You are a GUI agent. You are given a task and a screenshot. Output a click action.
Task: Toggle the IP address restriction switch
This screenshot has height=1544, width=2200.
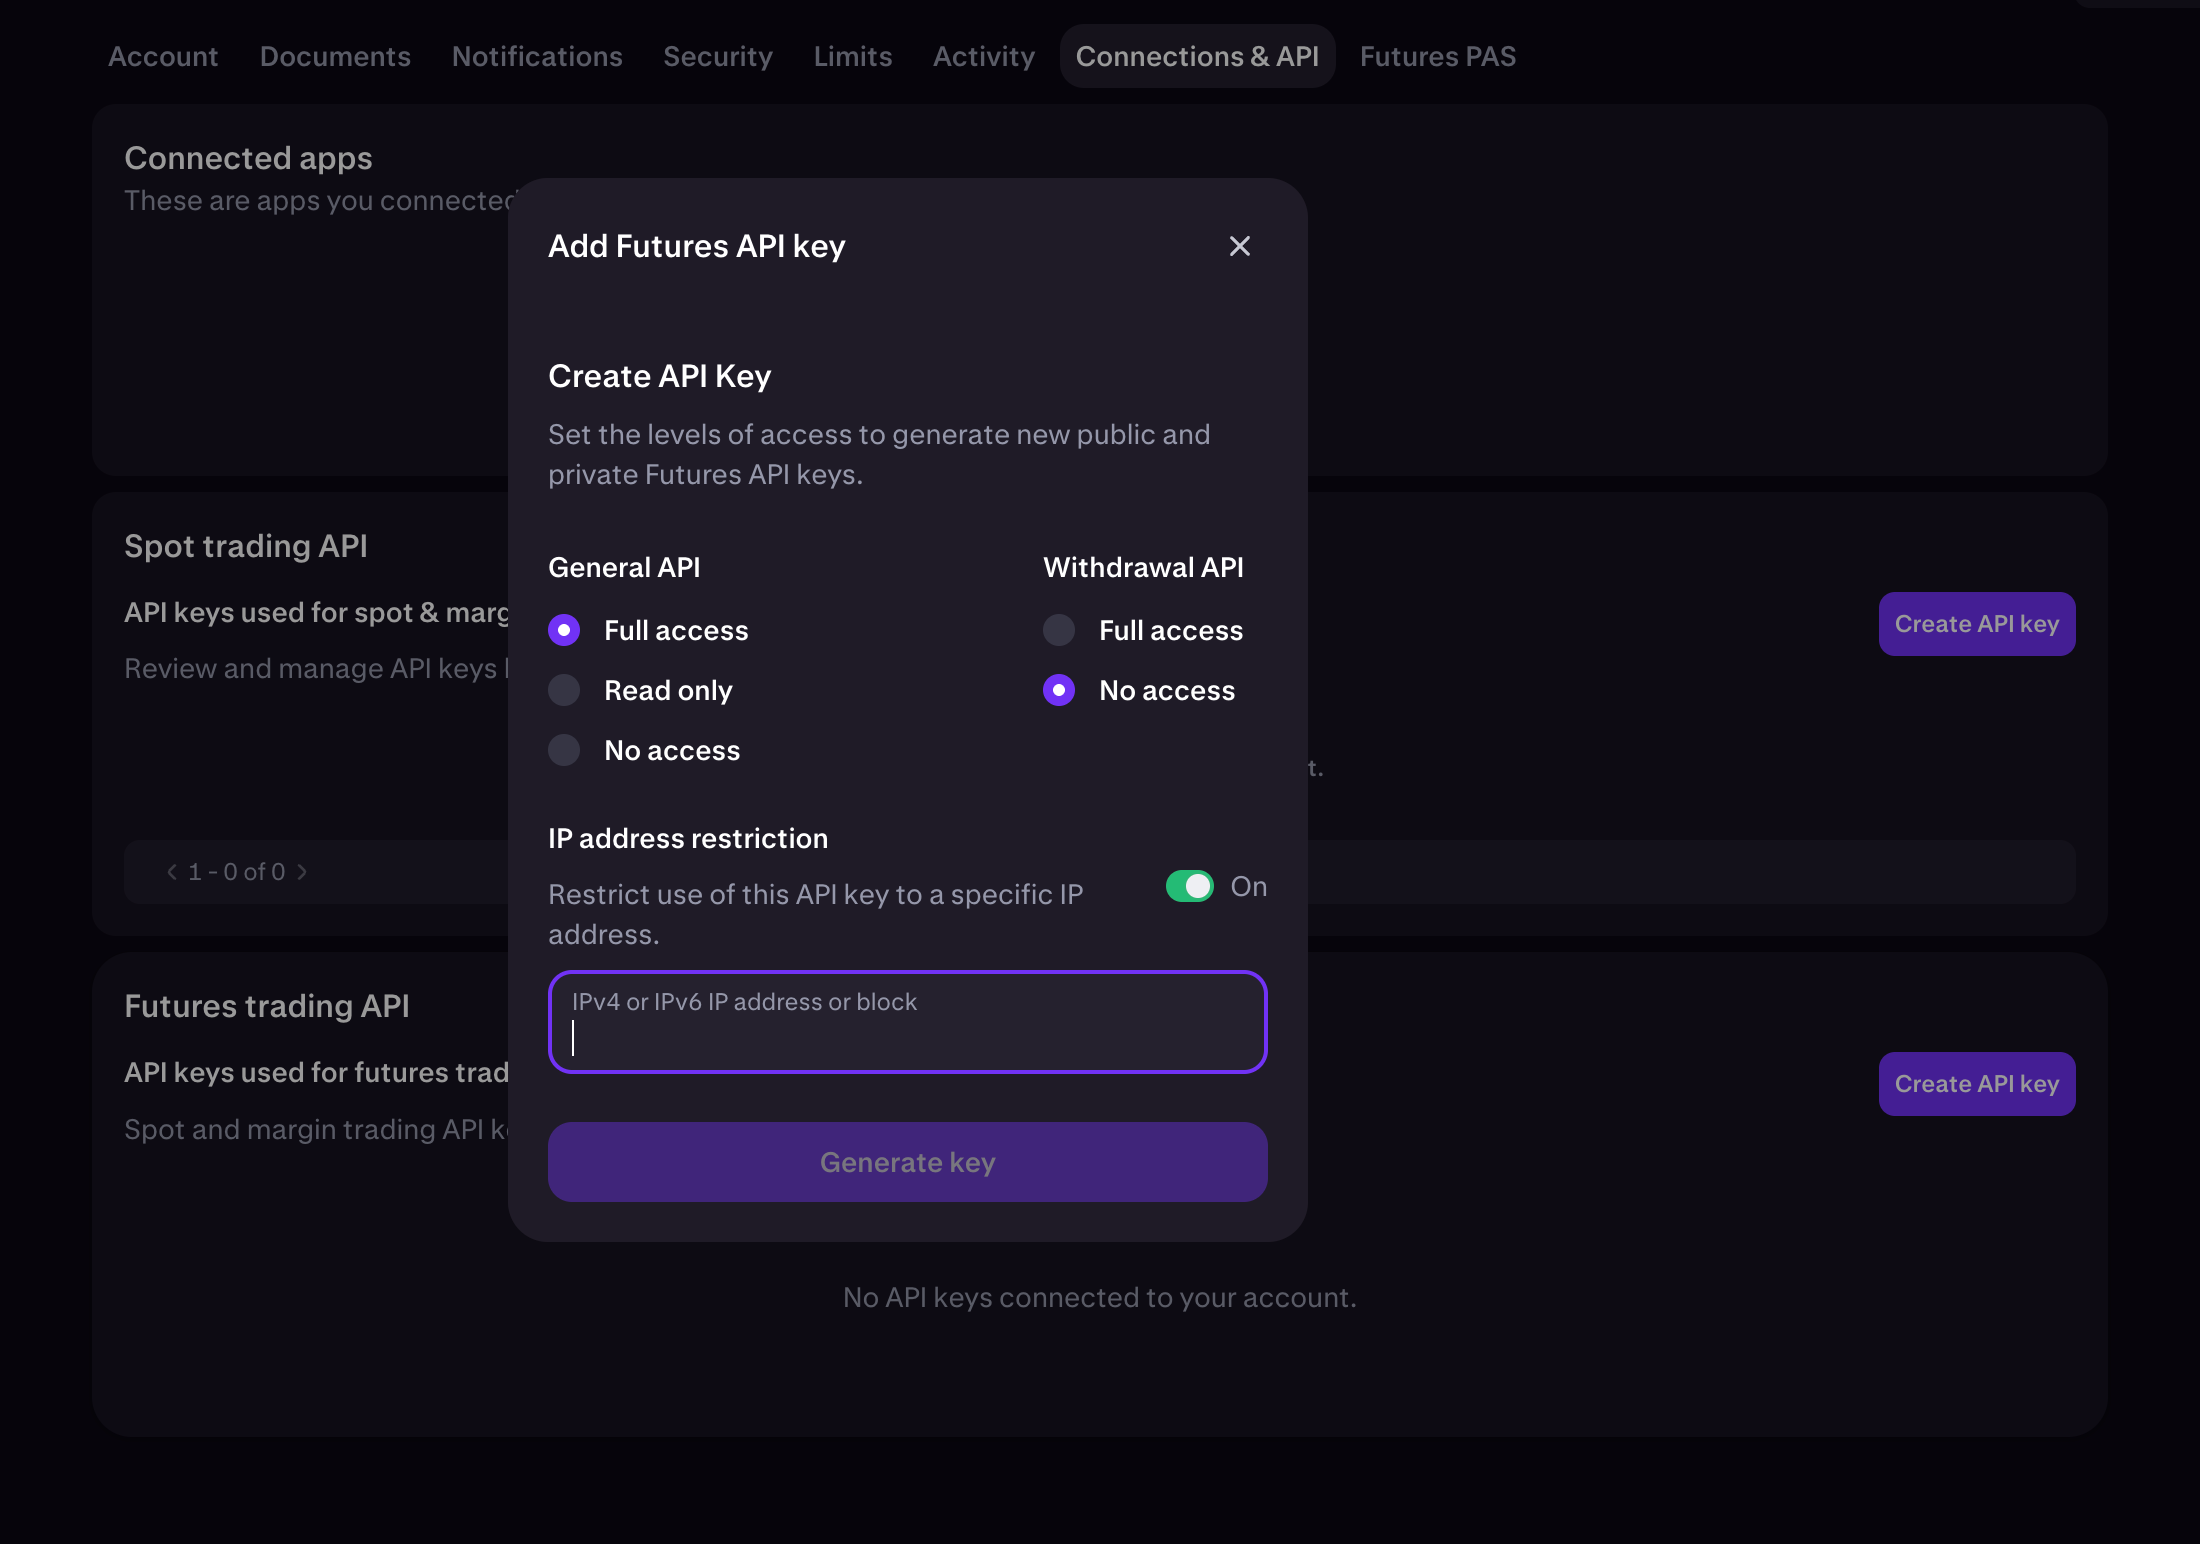(x=1190, y=886)
